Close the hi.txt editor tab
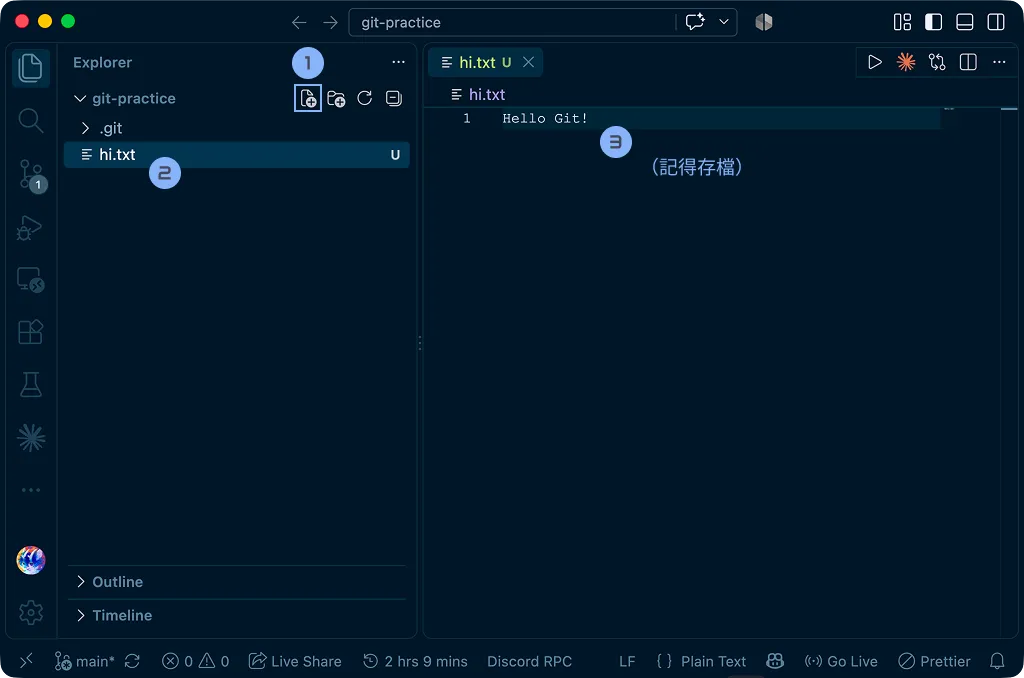 coord(528,62)
